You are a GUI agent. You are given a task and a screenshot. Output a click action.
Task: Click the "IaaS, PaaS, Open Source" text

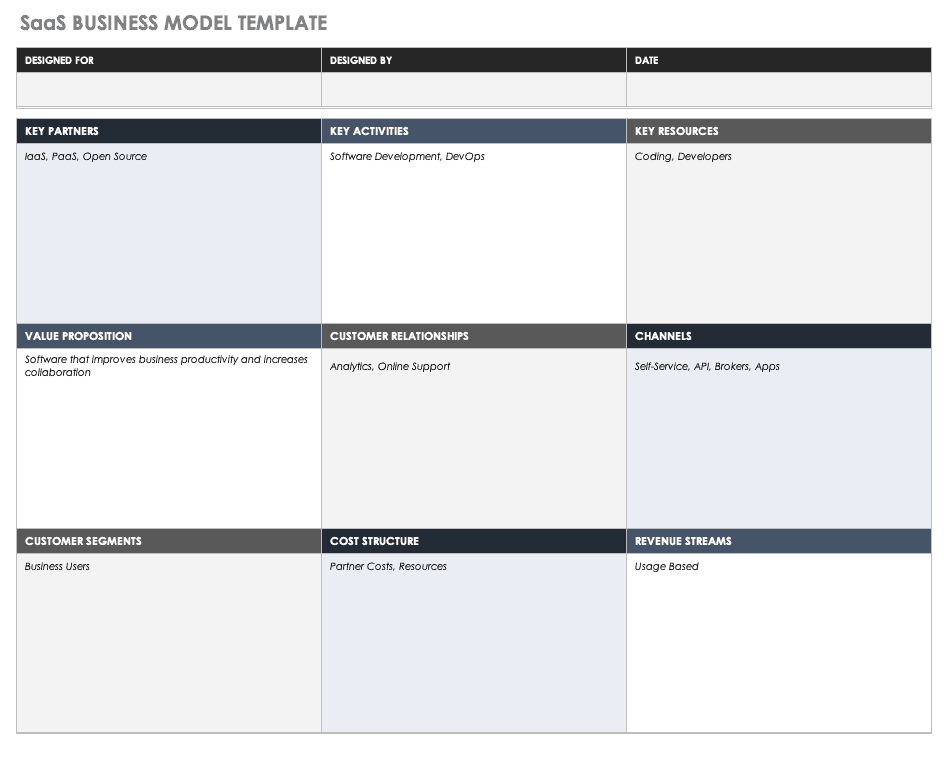pos(86,157)
